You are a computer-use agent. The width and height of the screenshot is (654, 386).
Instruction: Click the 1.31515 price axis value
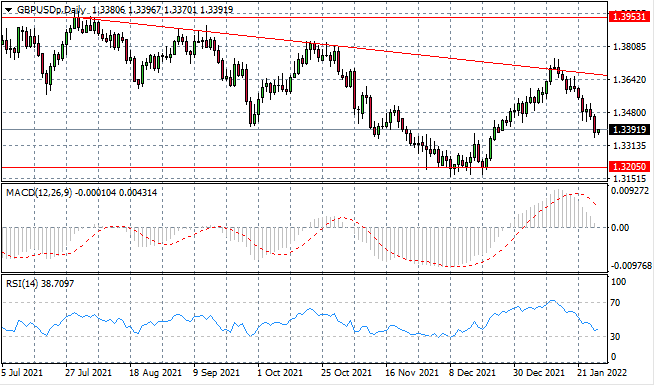[630, 179]
